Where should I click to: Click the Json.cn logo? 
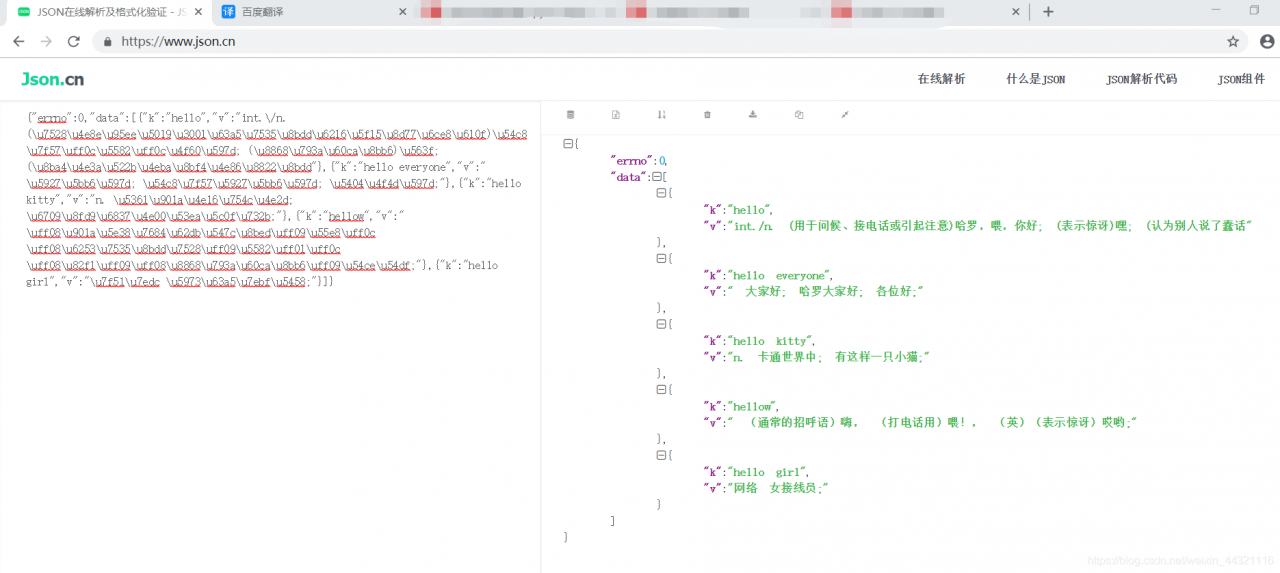click(x=53, y=79)
